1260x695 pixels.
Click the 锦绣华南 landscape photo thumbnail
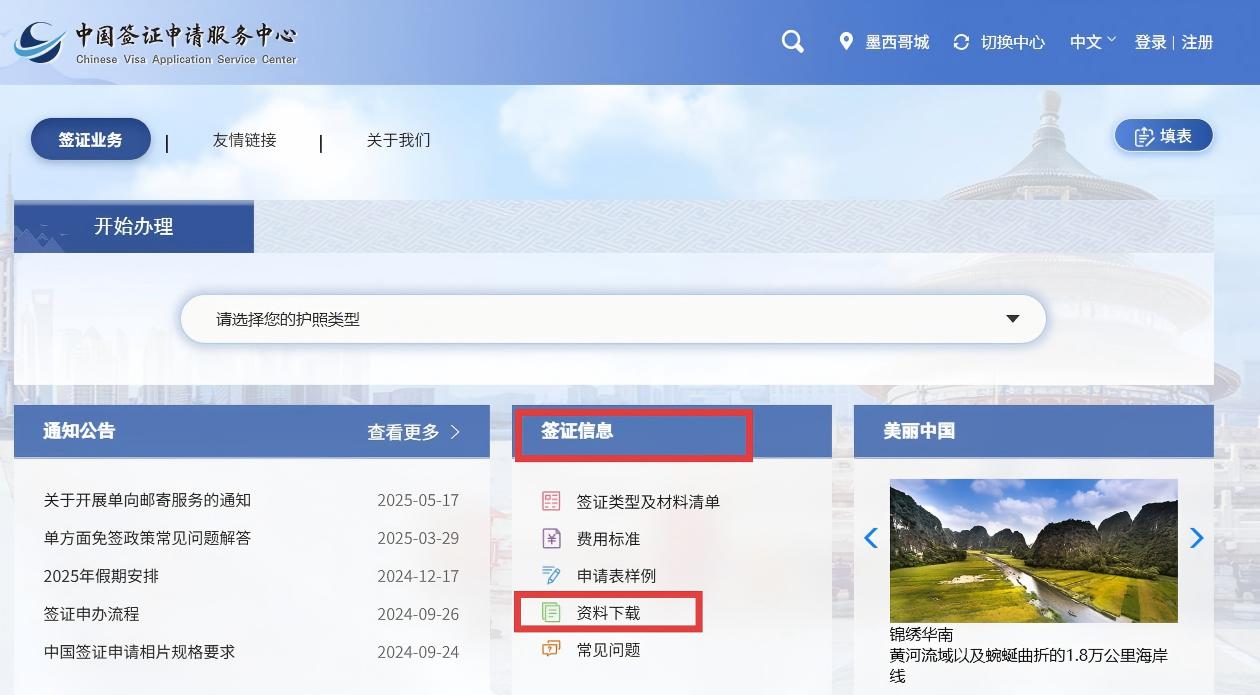point(1033,550)
